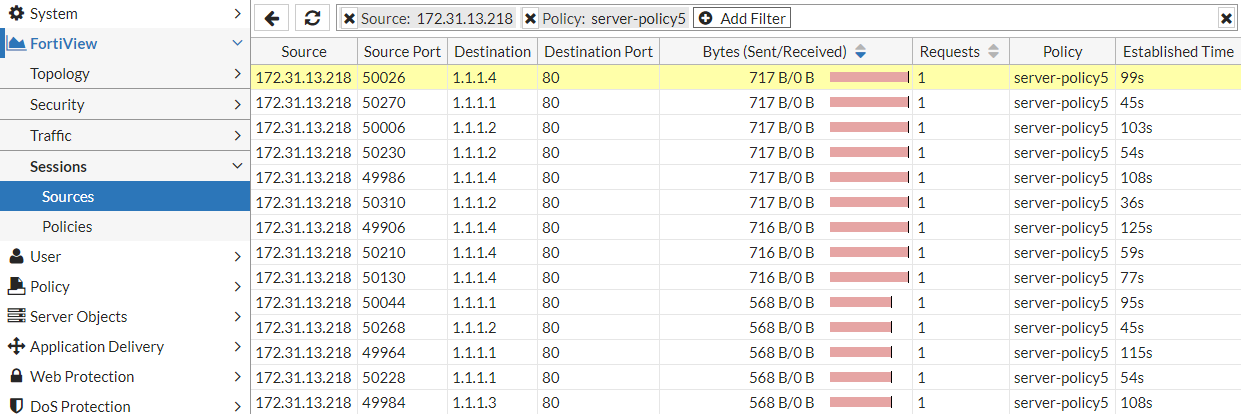
Task: Select source port 50210 cell
Action: pyautogui.click(x=401, y=252)
